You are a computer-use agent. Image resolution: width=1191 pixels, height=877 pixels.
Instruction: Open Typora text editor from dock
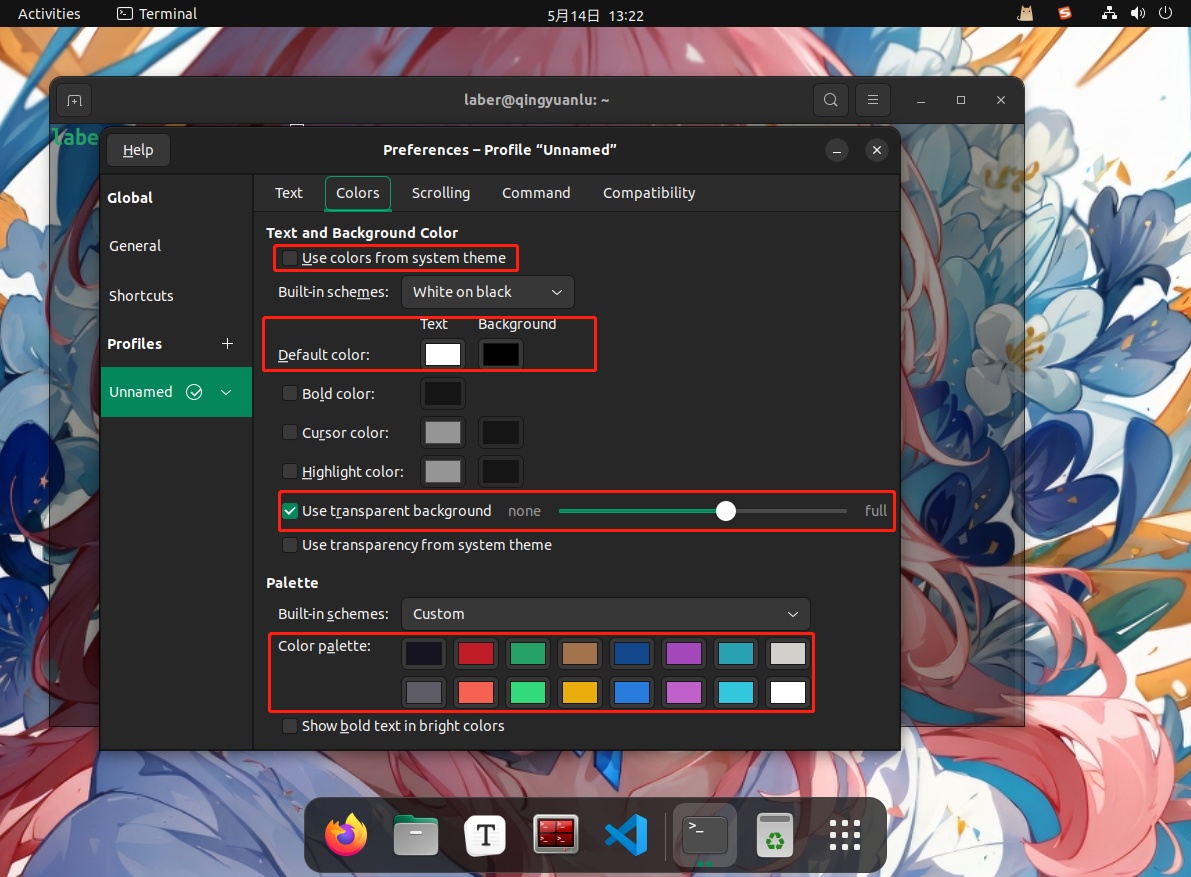click(x=485, y=834)
